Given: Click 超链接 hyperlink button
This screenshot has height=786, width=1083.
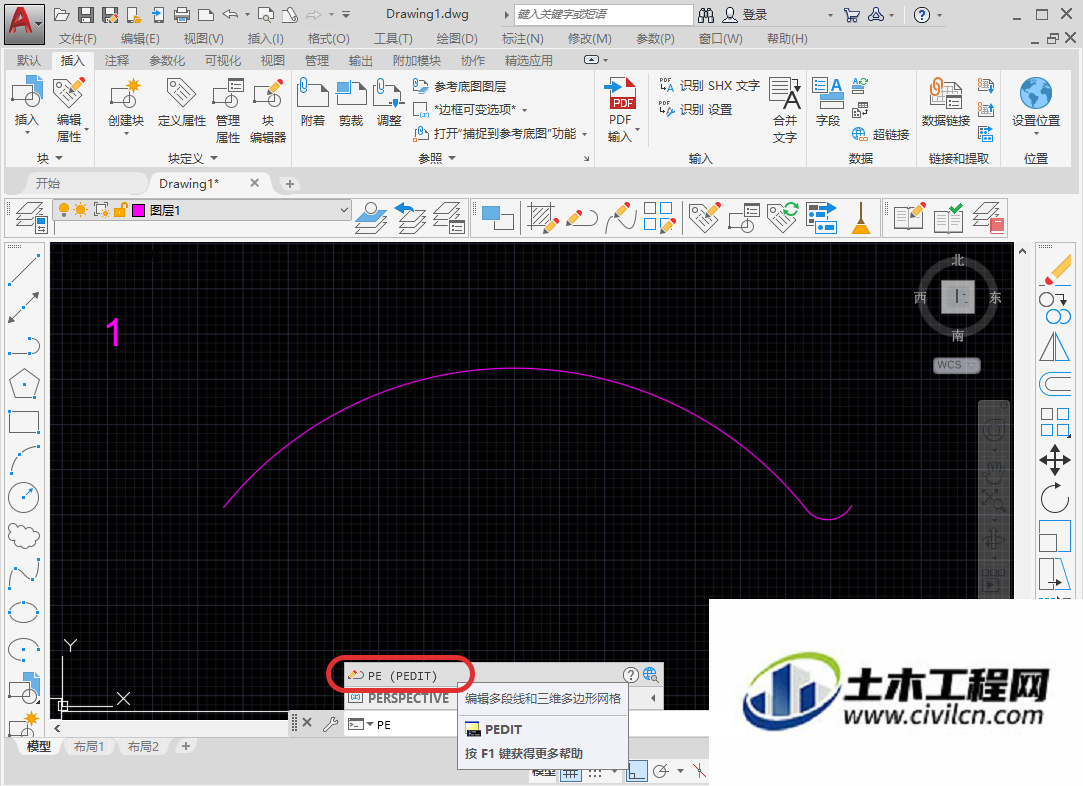Looking at the screenshot, I should coord(880,134).
